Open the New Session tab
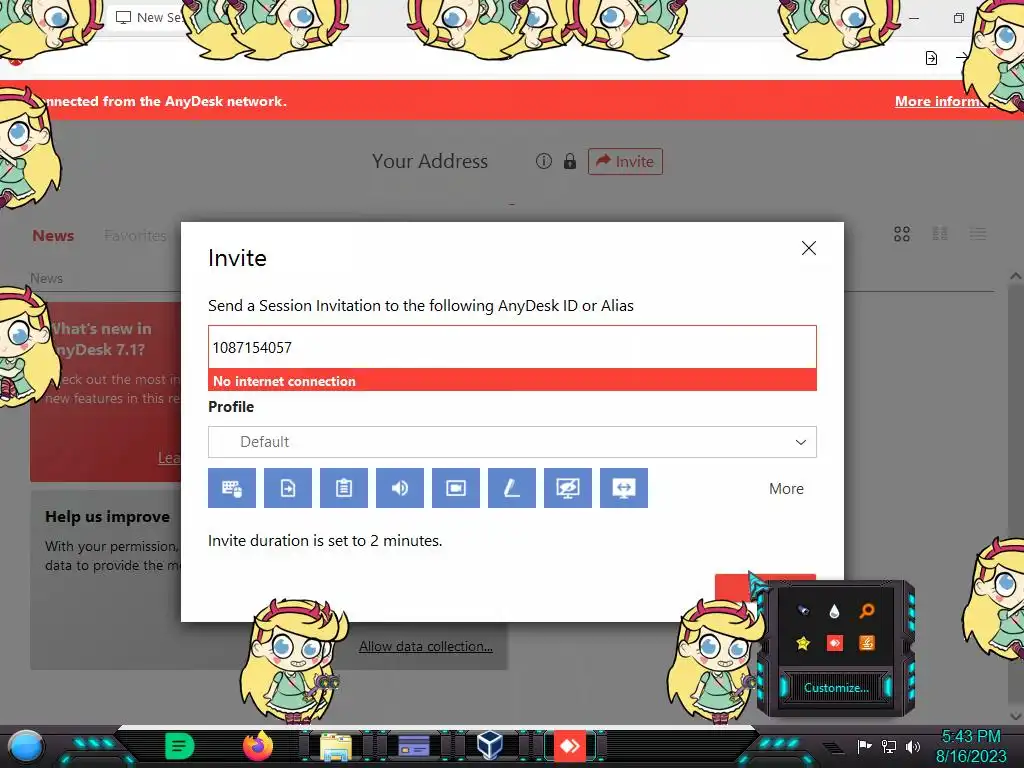The width and height of the screenshot is (1024, 768). 149,18
